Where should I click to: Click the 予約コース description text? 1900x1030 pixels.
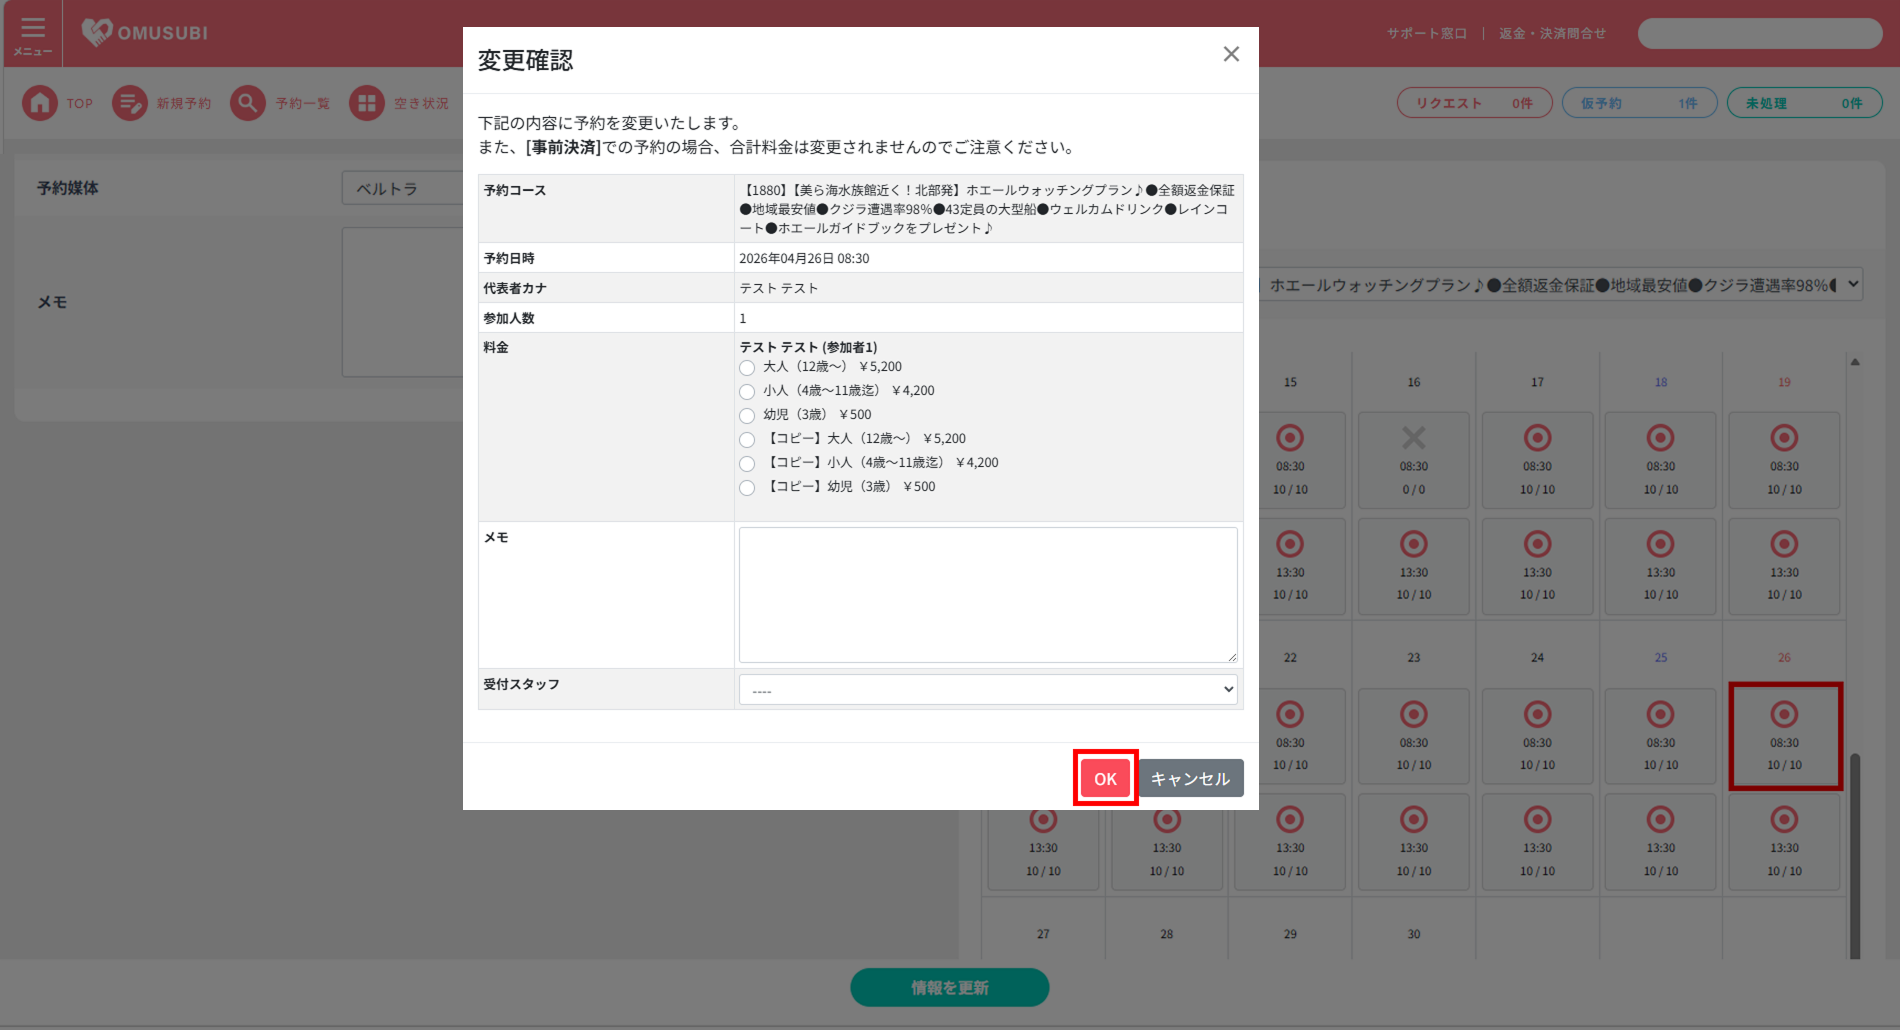(987, 209)
